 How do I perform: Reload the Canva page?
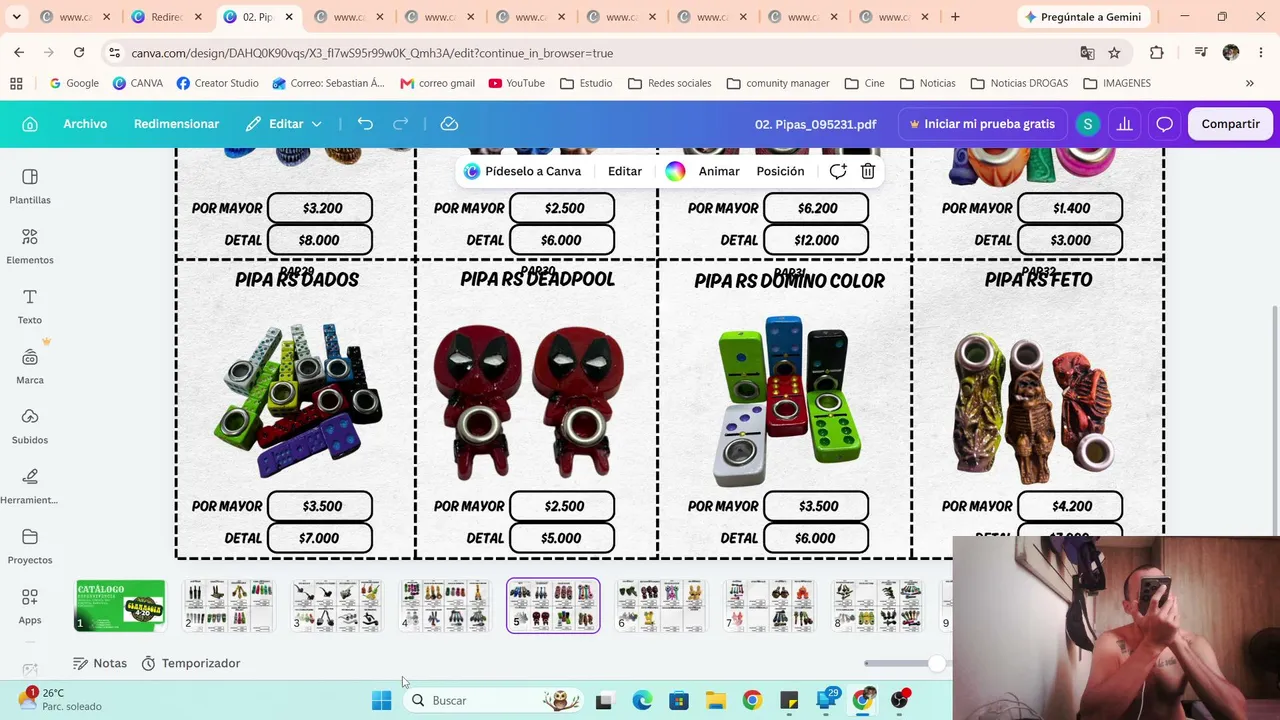point(79,53)
